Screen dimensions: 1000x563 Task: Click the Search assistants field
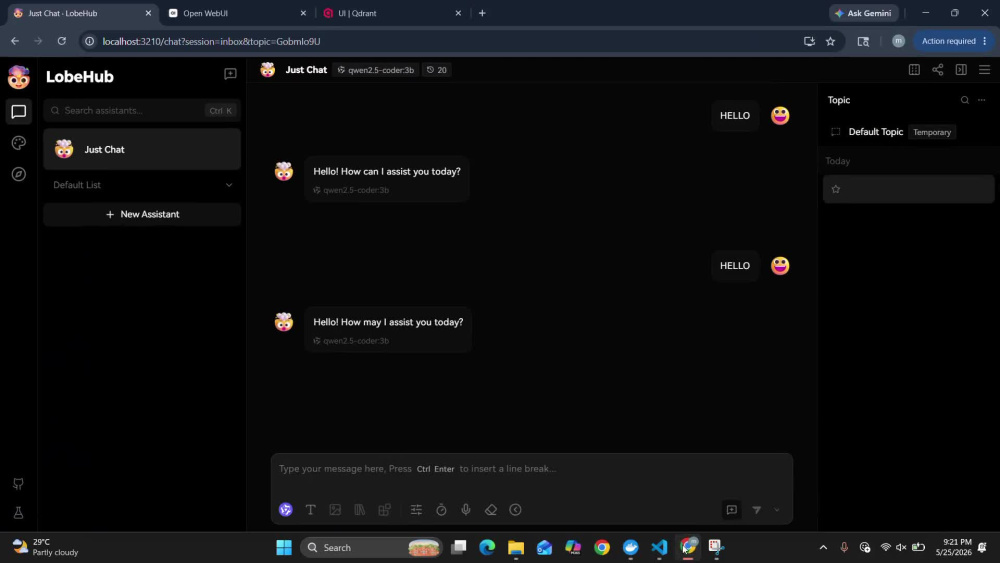(142, 110)
